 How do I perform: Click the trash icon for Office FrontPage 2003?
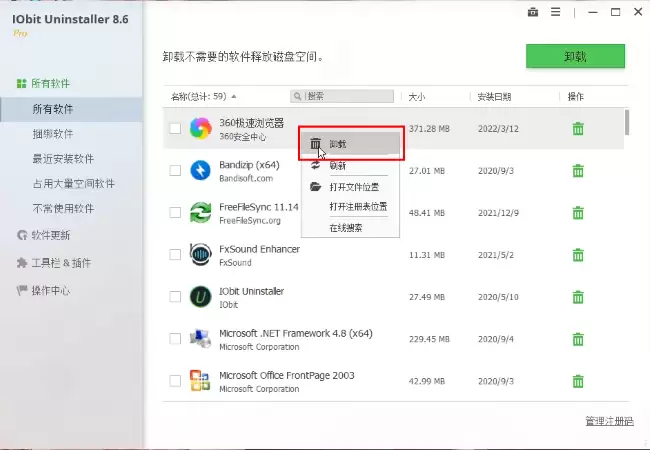578,381
